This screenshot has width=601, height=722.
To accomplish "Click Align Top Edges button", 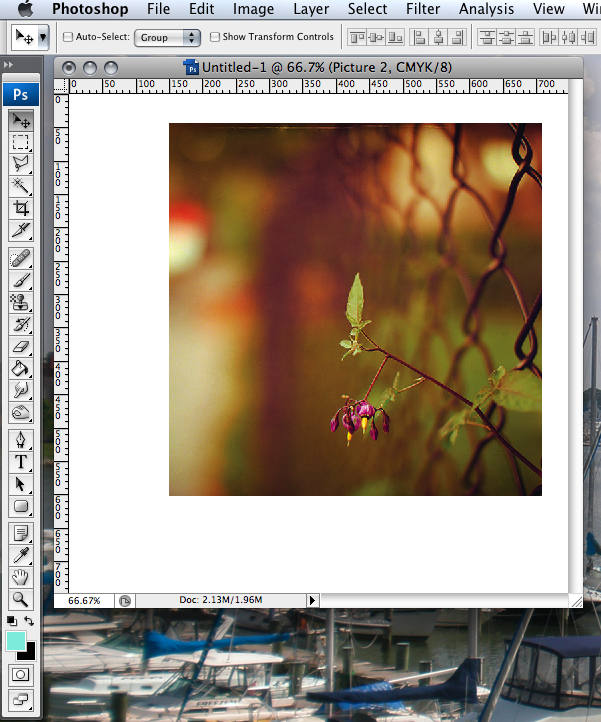I will coord(357,37).
